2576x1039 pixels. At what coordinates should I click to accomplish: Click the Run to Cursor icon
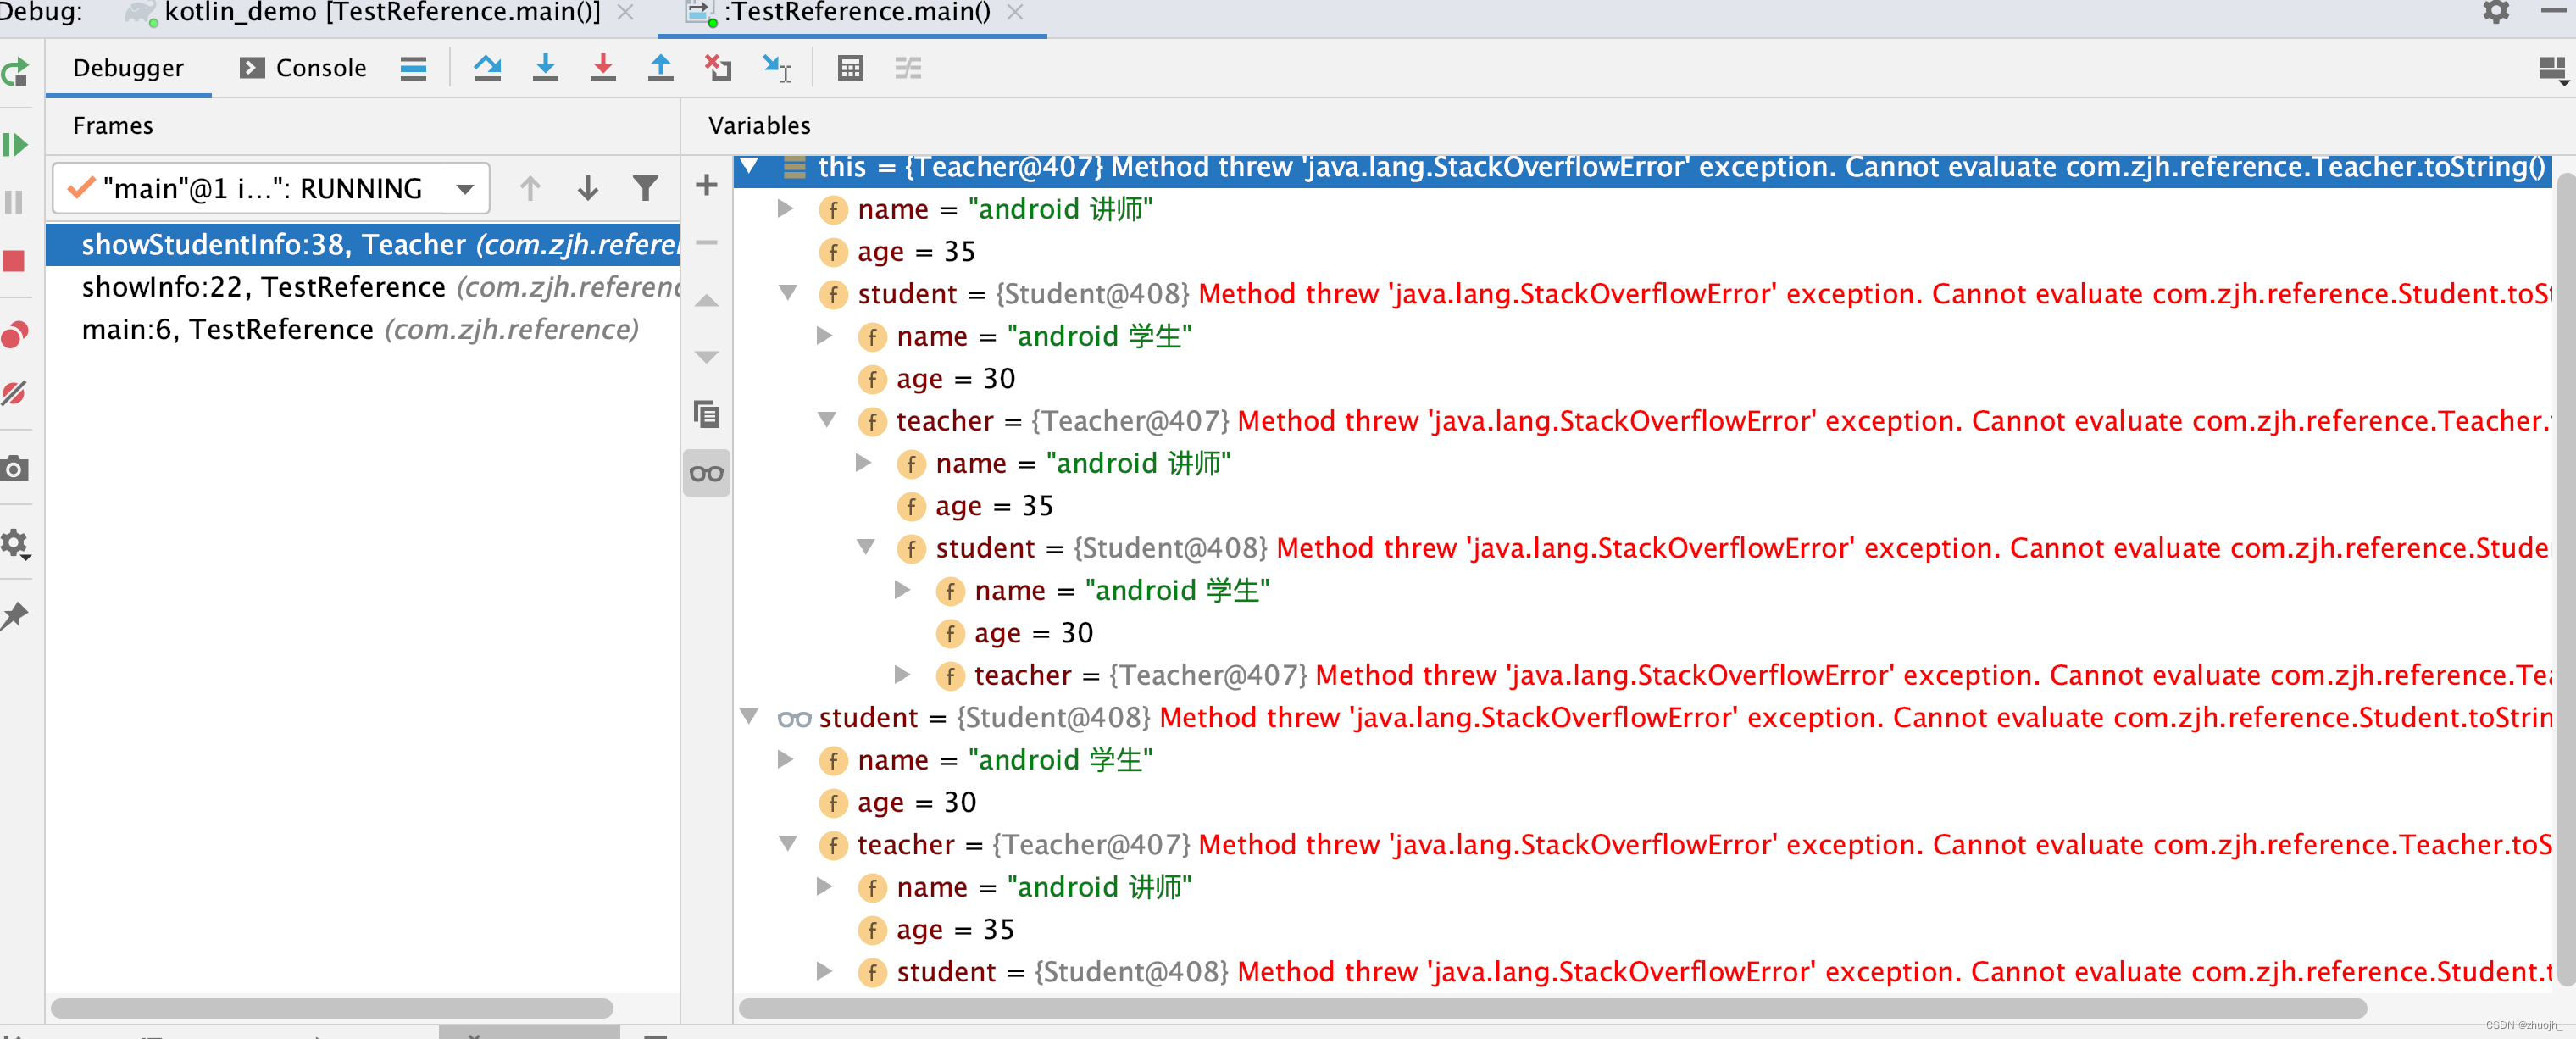pyautogui.click(x=776, y=68)
